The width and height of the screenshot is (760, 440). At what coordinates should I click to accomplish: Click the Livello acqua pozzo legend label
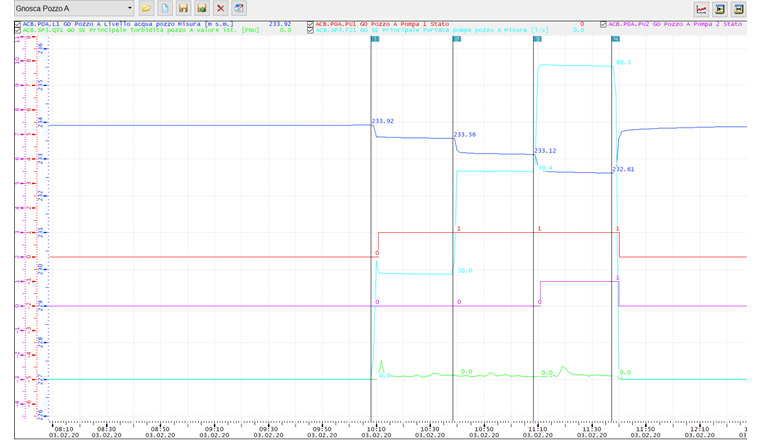[128, 24]
